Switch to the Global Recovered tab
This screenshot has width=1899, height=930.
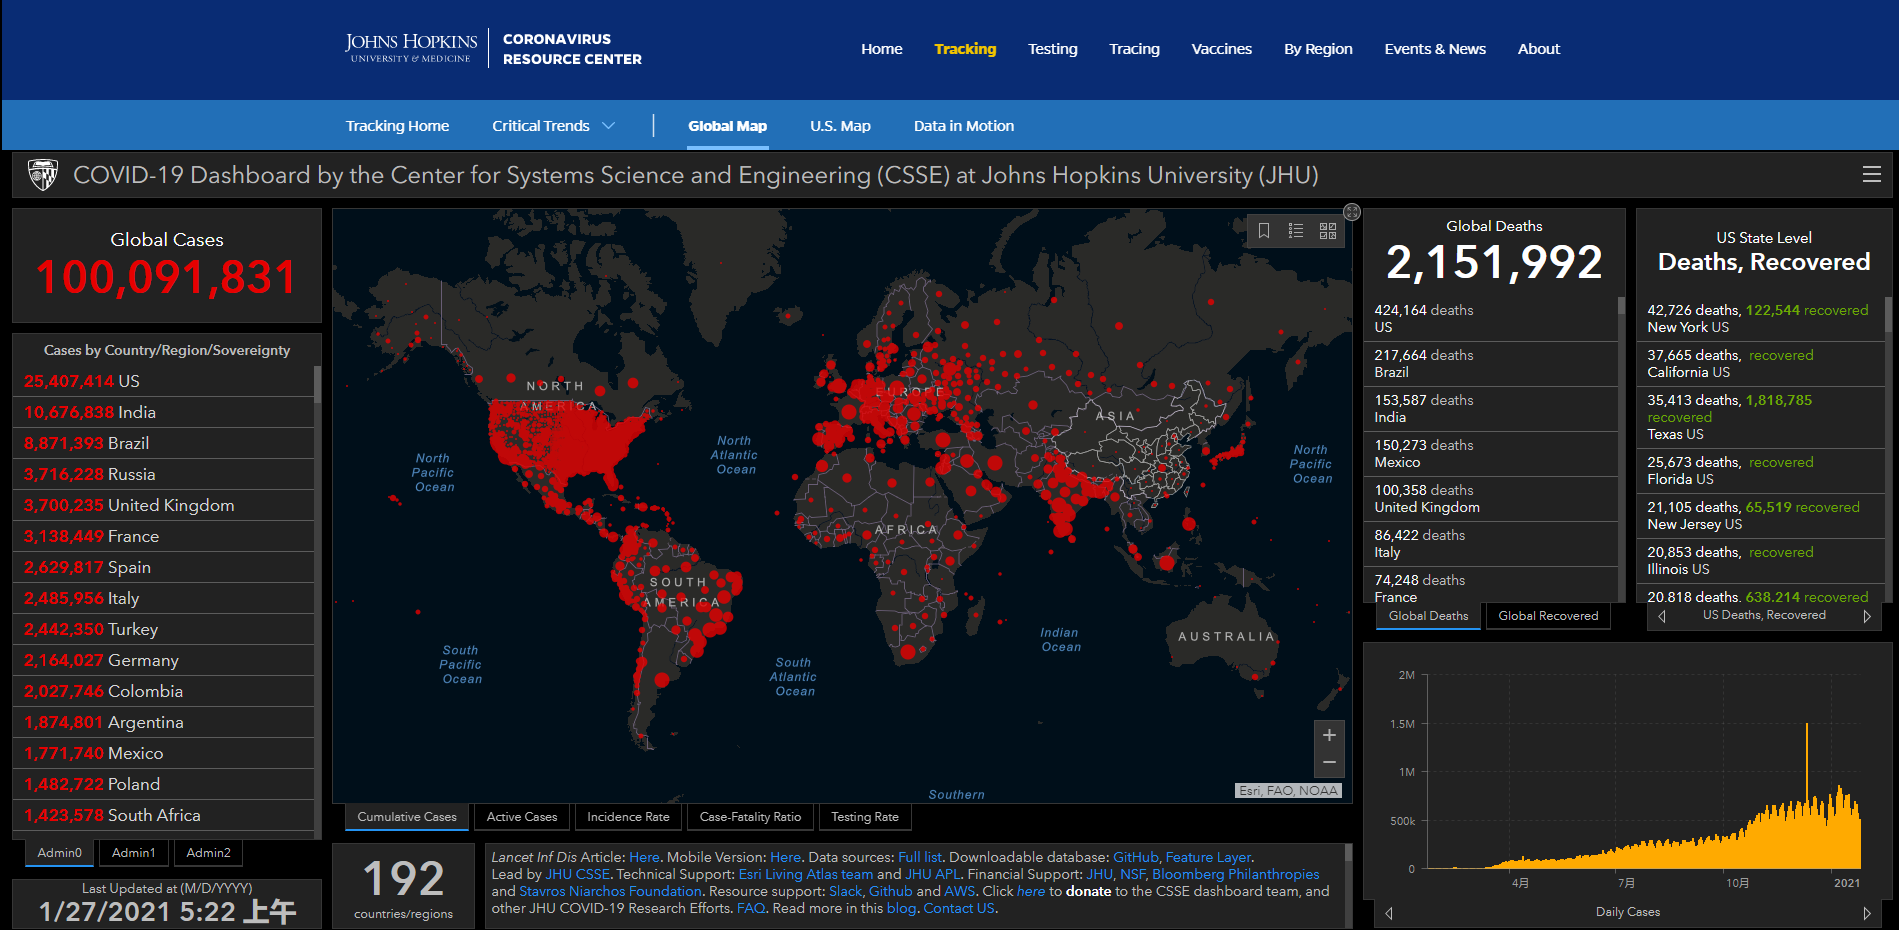tap(1548, 616)
